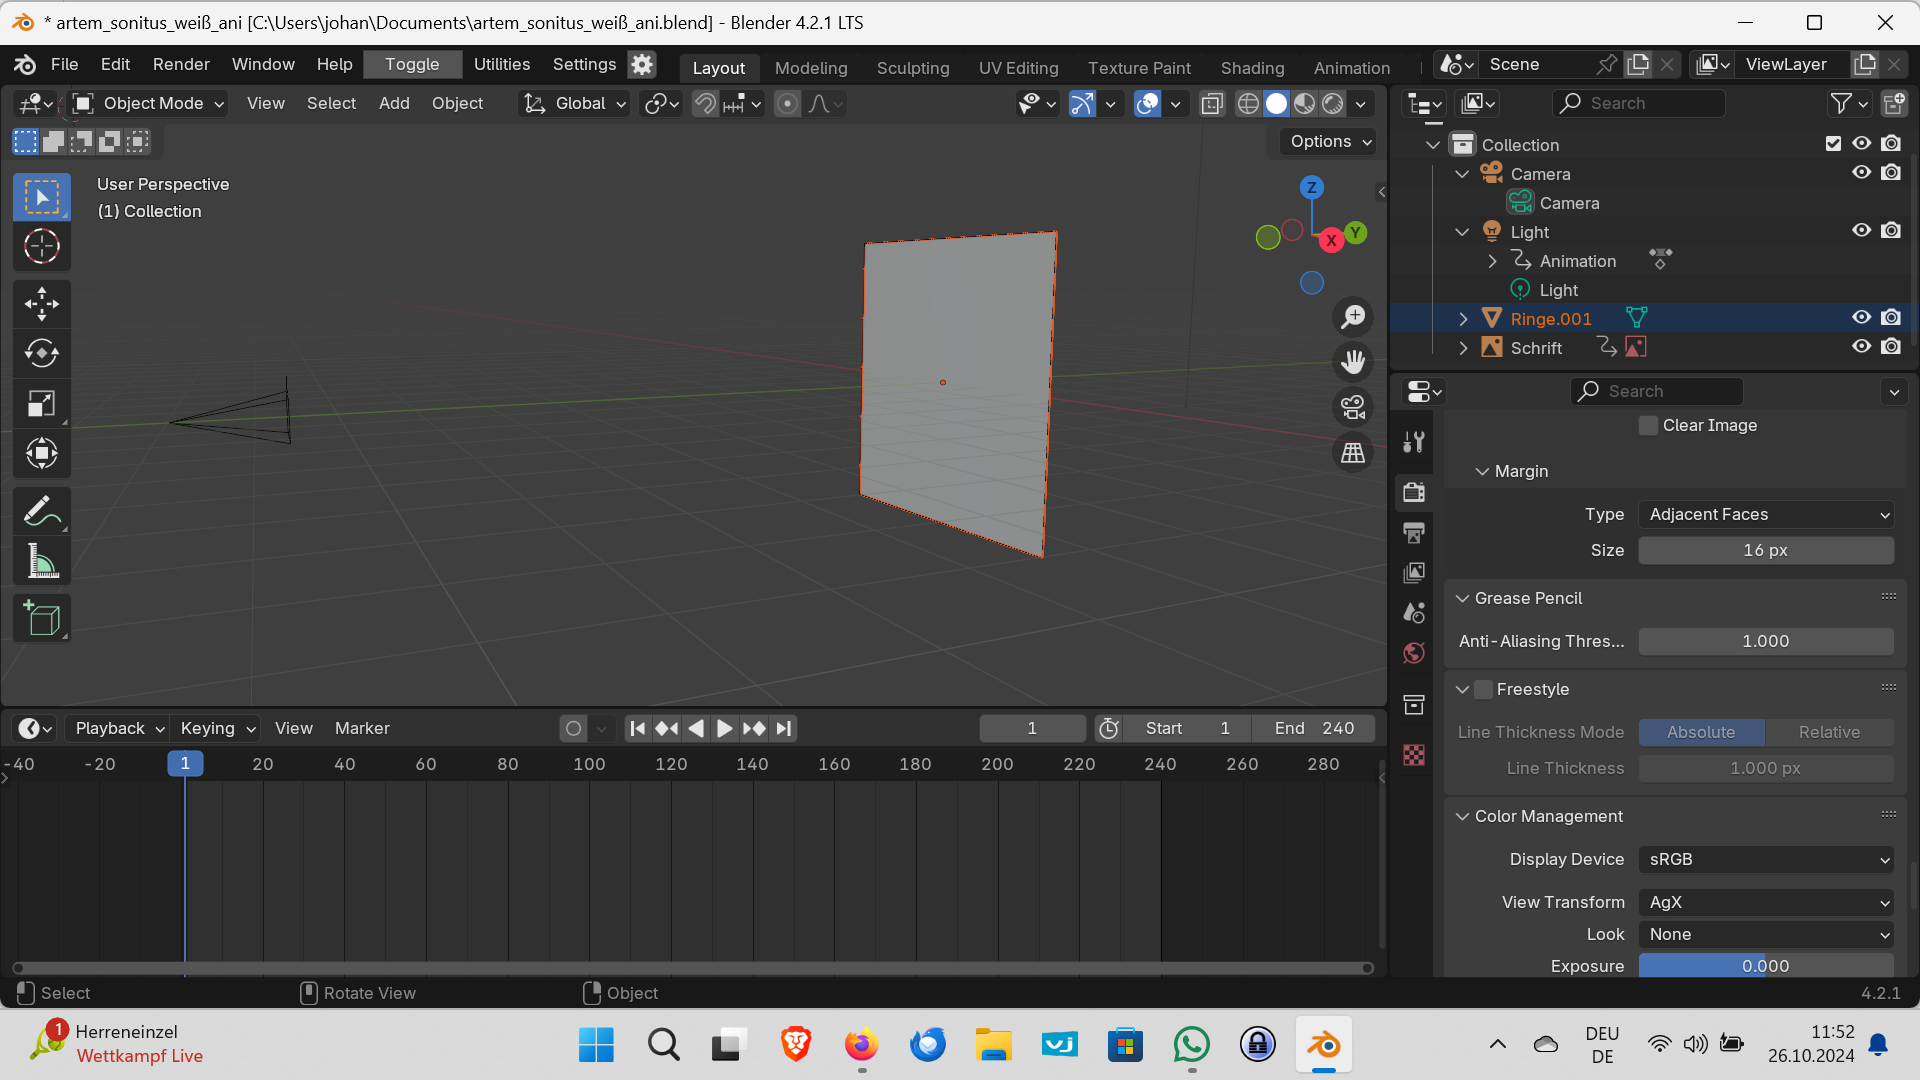Image resolution: width=1920 pixels, height=1080 pixels.
Task: Switch to the Sculpting workspace tab
Action: point(912,68)
